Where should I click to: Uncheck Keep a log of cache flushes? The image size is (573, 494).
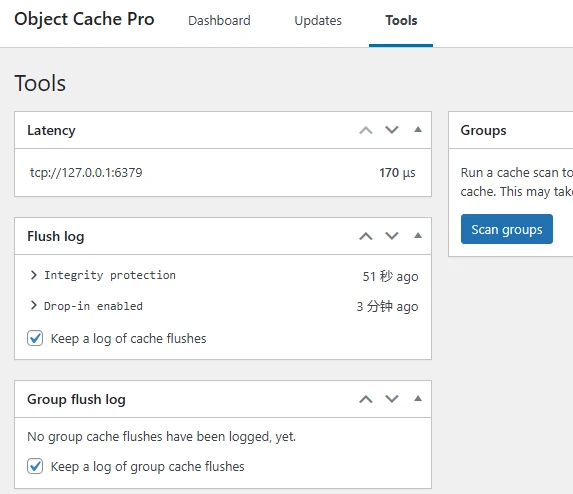click(x=35, y=338)
